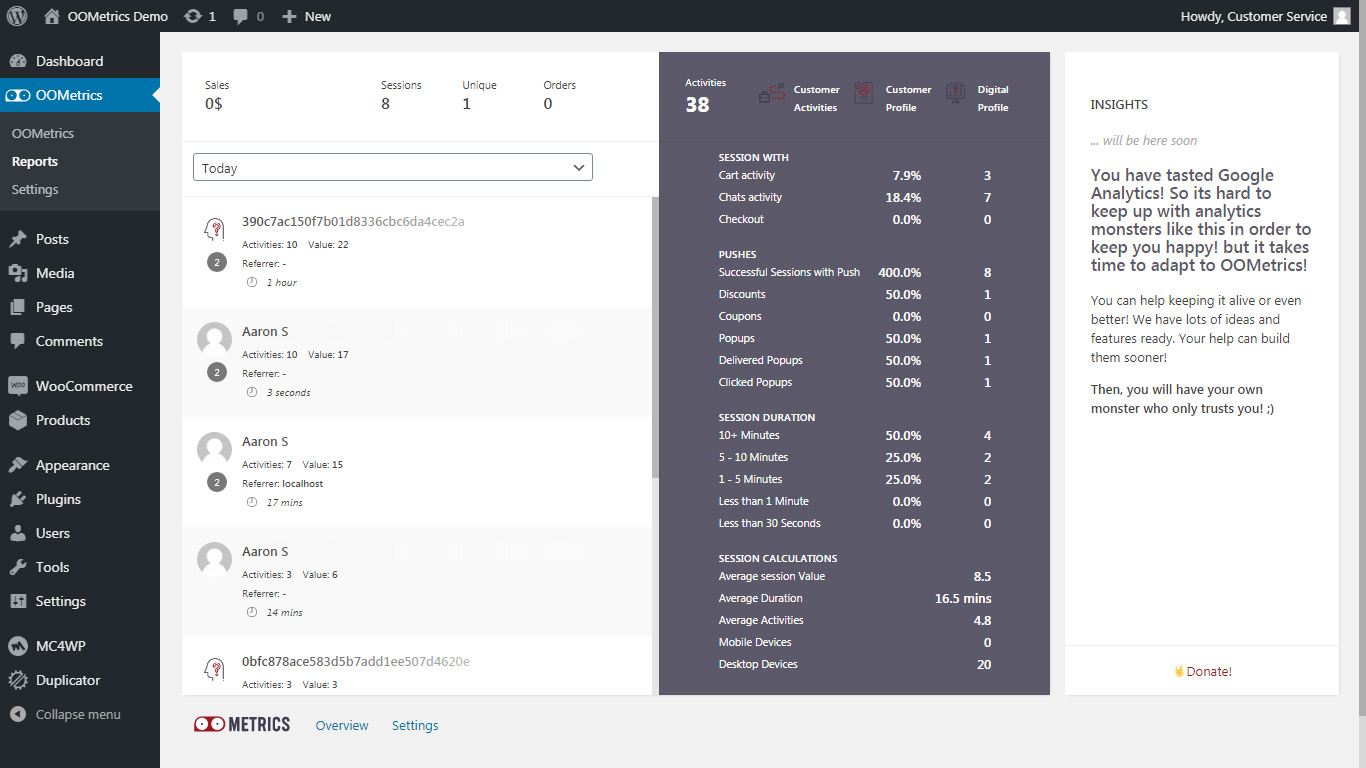Click the Collapse menu arrow icon
The width and height of the screenshot is (1366, 768).
tap(18, 714)
